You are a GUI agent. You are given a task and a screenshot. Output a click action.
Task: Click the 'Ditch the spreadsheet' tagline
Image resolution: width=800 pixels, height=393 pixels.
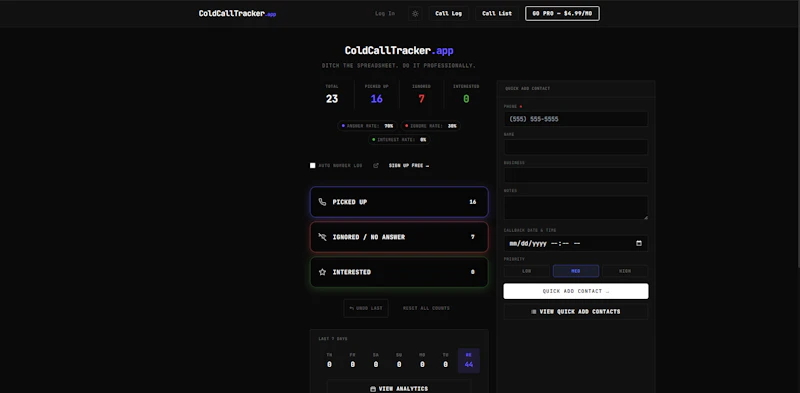pyautogui.click(x=399, y=66)
